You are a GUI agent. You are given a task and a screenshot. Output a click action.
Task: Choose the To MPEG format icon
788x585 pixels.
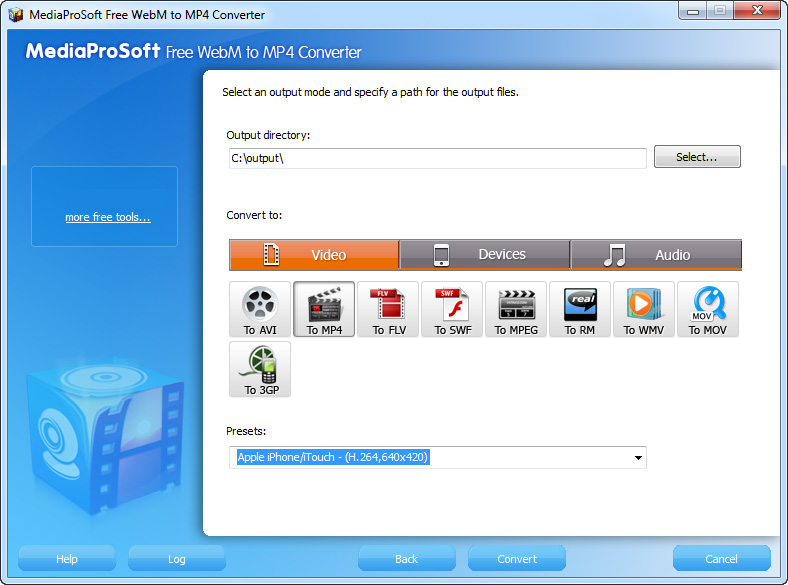[x=516, y=309]
